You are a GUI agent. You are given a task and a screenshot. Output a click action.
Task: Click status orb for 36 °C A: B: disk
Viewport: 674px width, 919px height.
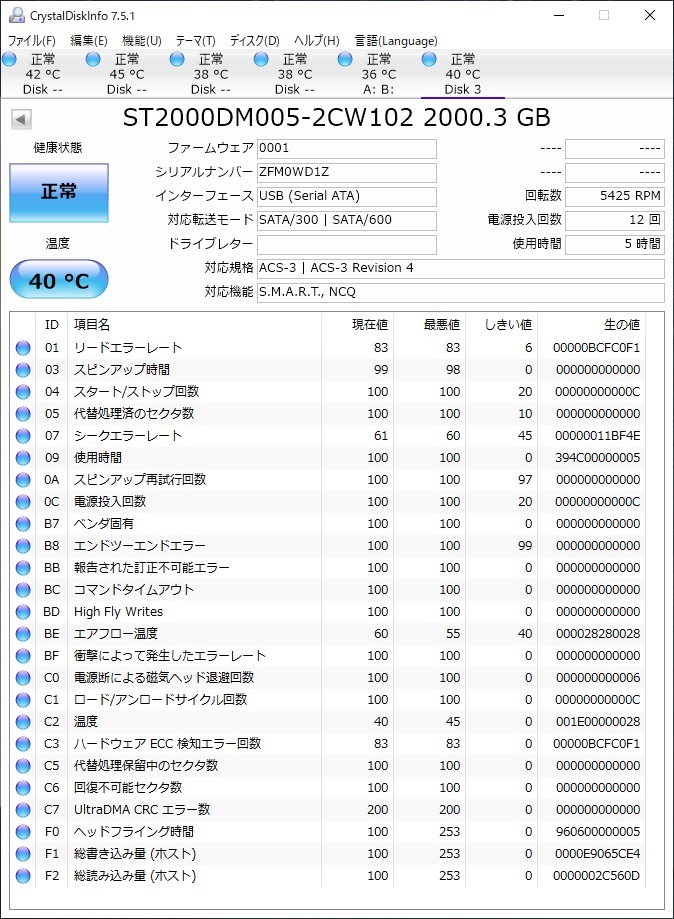click(x=345, y=59)
